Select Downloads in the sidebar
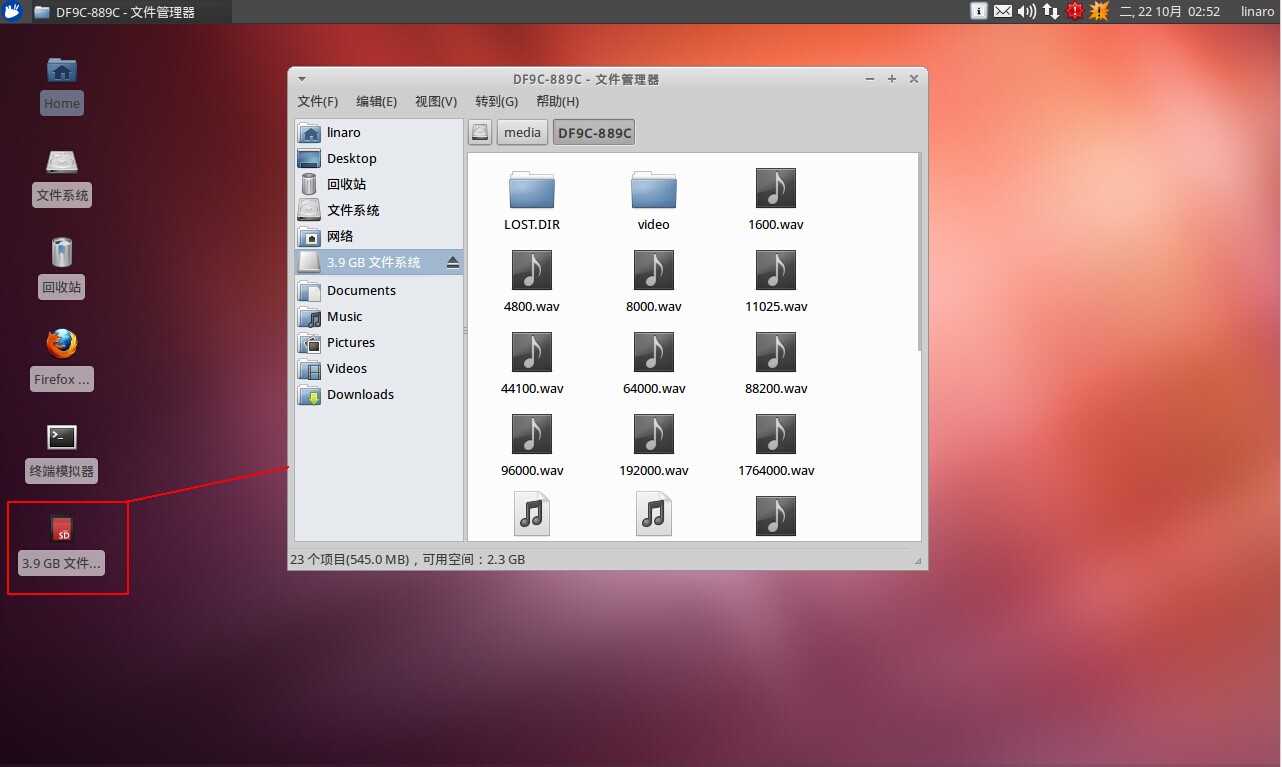The image size is (1282, 767). [360, 394]
